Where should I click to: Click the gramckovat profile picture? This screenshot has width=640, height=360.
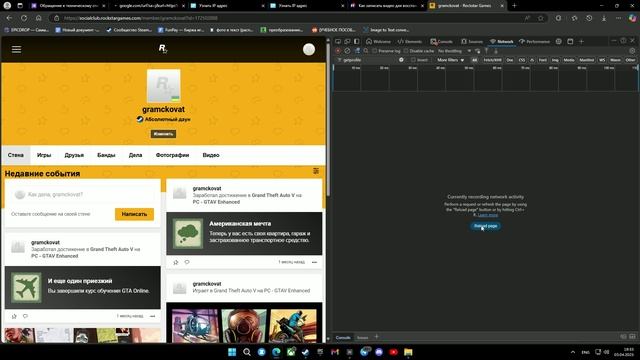point(163,86)
